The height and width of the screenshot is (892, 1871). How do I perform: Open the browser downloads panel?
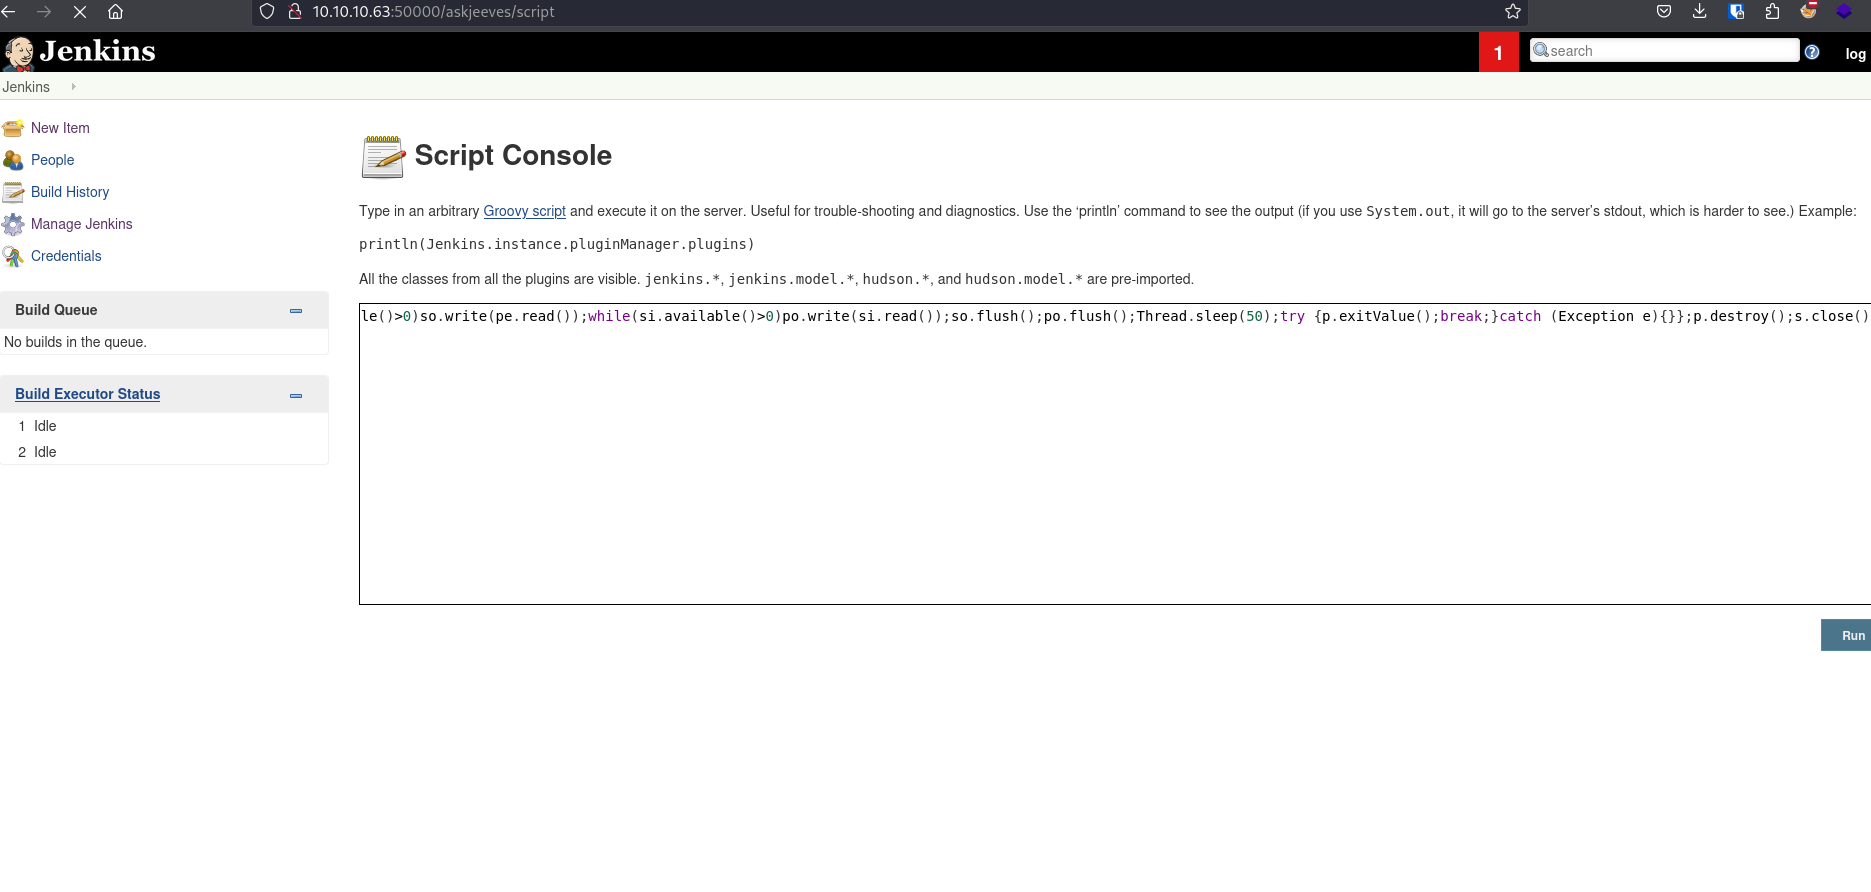click(1700, 12)
